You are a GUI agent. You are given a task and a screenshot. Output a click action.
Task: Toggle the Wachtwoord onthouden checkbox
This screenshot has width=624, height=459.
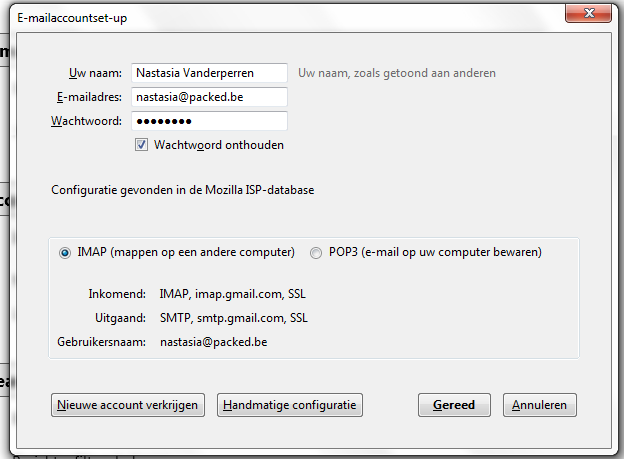(142, 145)
